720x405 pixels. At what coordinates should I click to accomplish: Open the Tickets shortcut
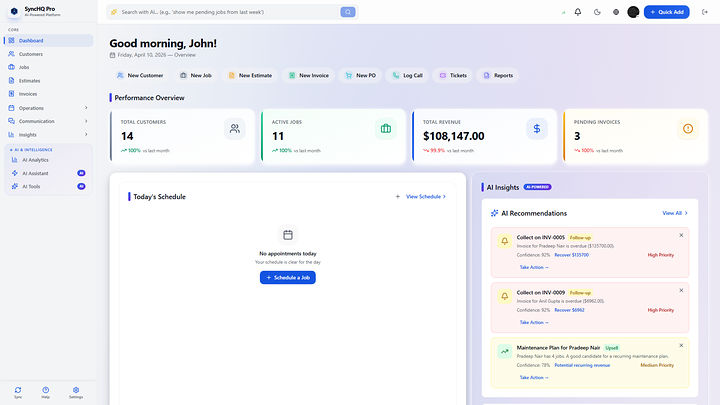tap(453, 75)
